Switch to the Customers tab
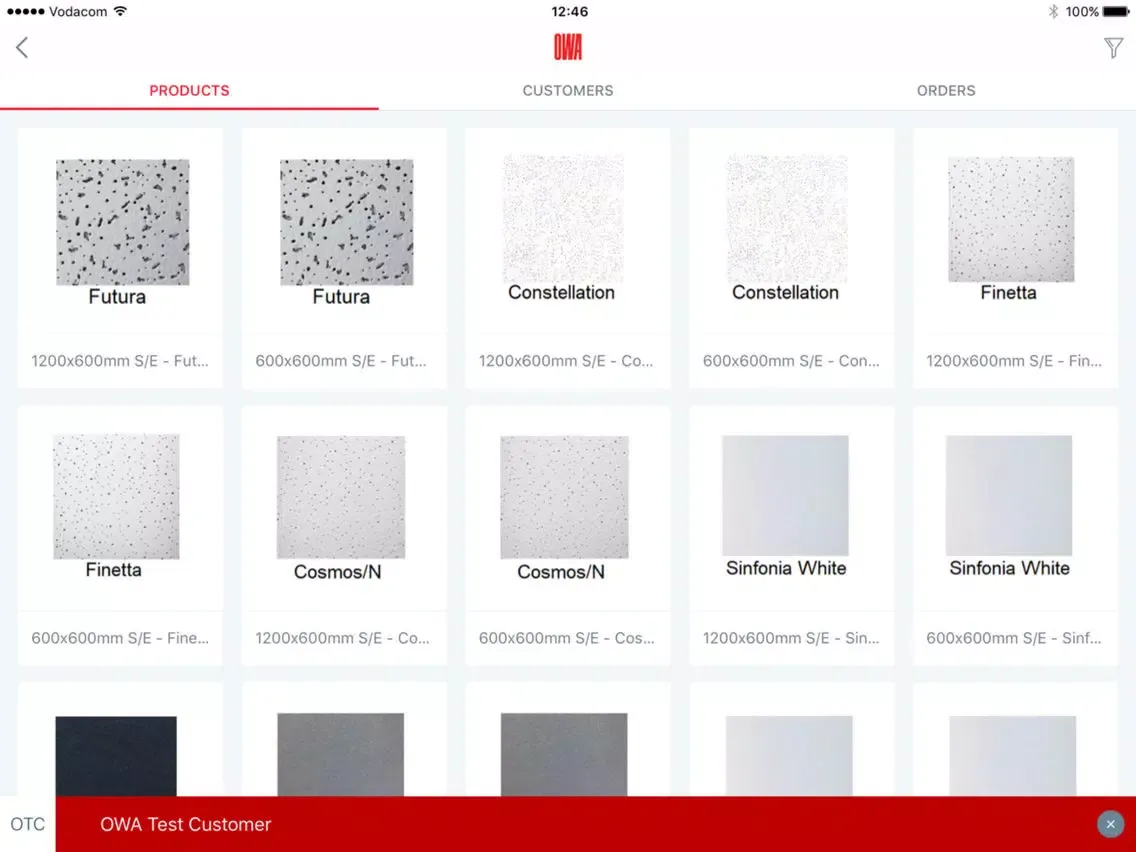 [x=568, y=91]
